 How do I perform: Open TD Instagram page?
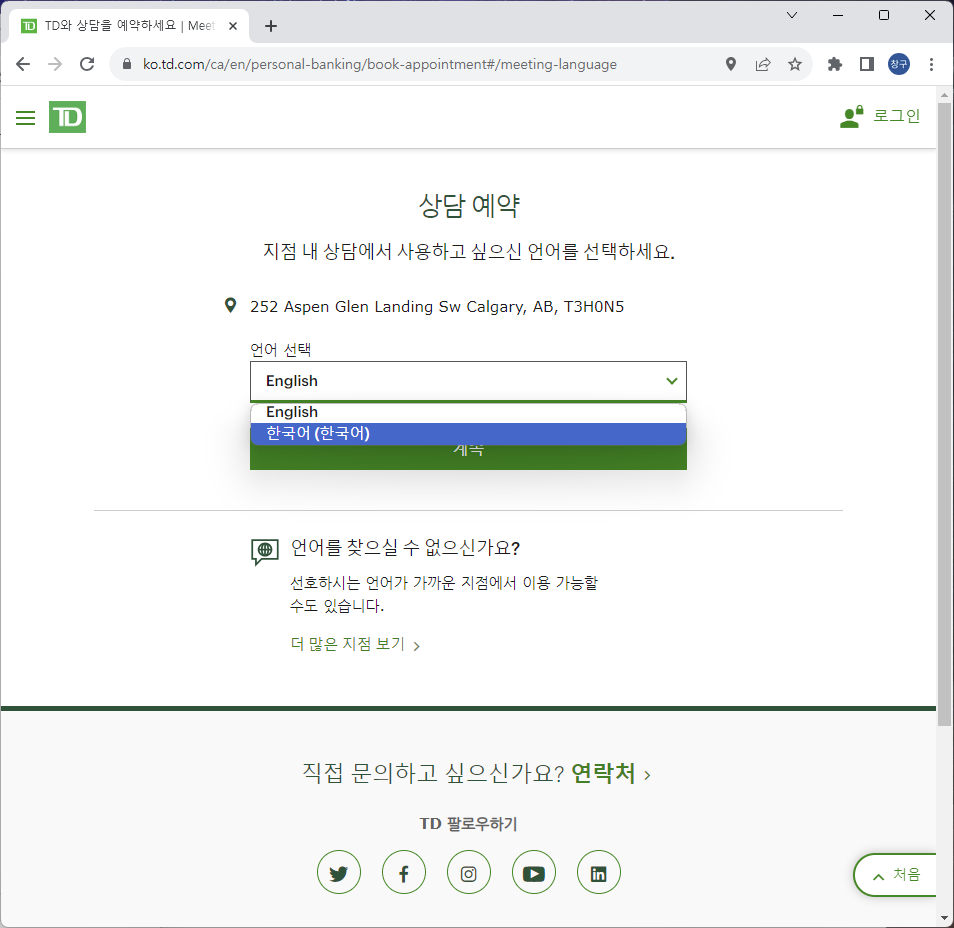[468, 873]
